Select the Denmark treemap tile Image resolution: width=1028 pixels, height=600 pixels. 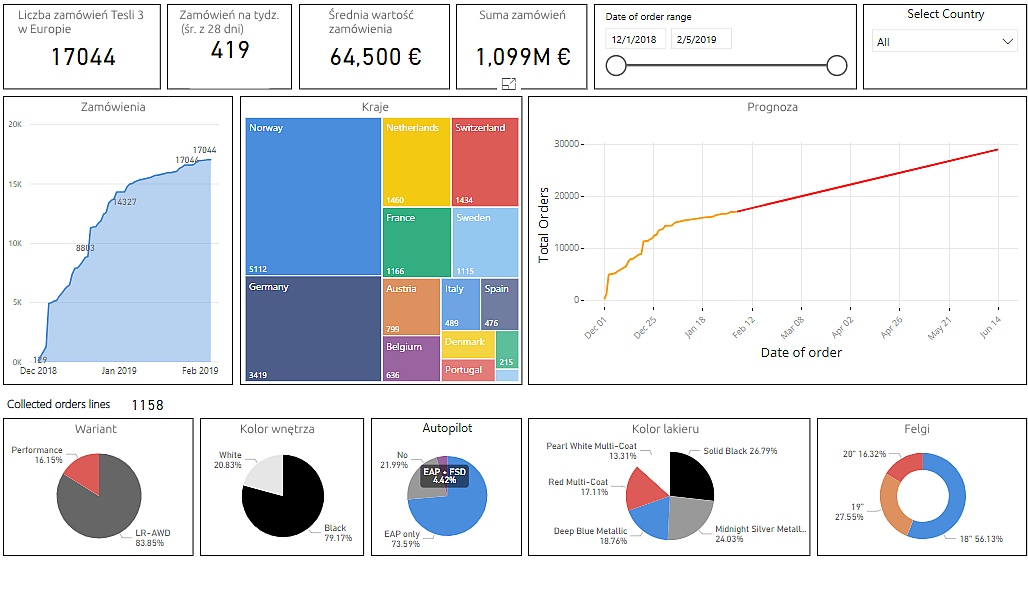[x=468, y=344]
